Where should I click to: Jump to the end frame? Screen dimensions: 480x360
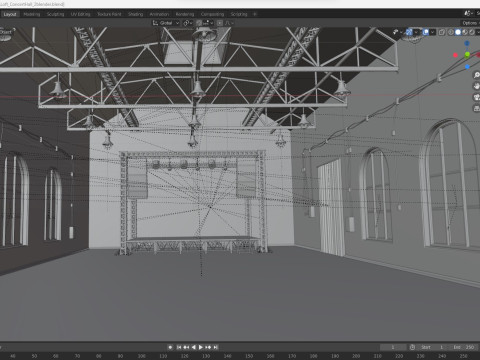[x=216, y=347]
